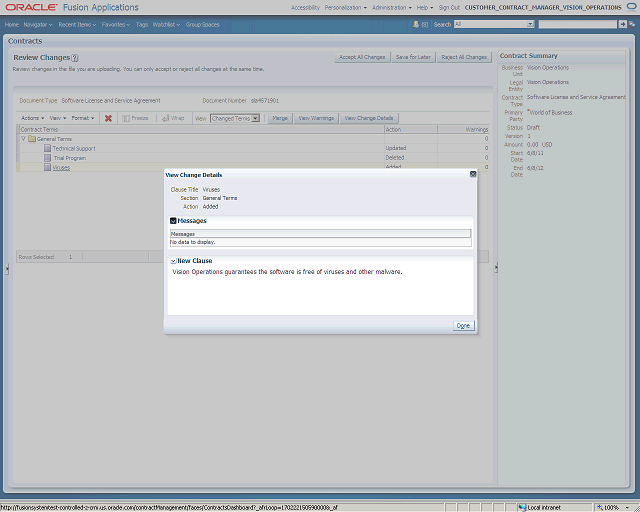This screenshot has width=640, height=512.
Task: Click the Oracle Fusion Applications logo
Action: click(72, 7)
